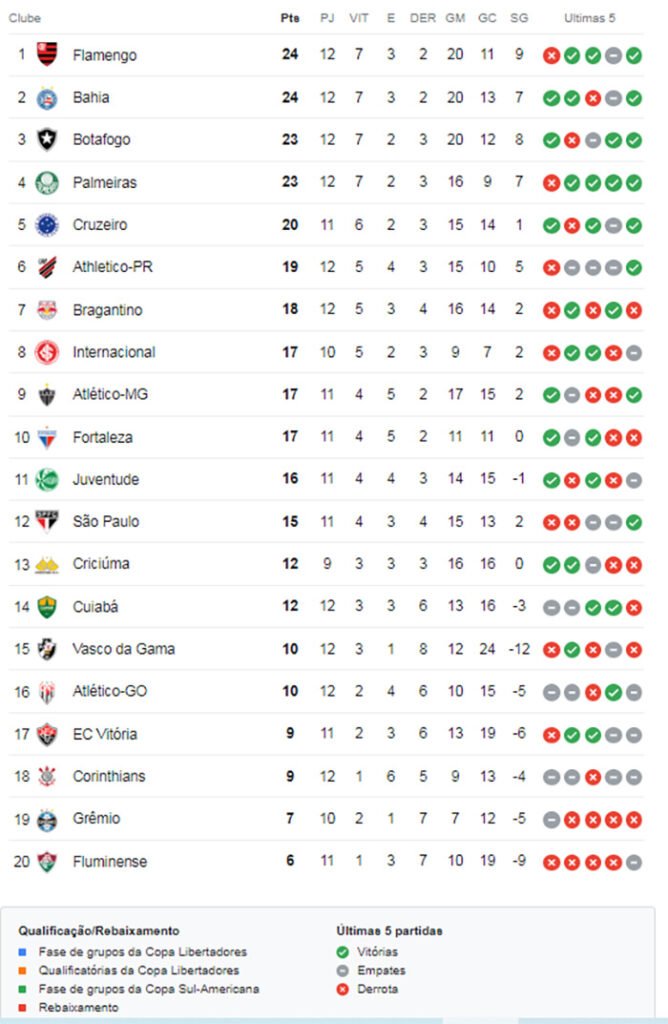Image resolution: width=668 pixels, height=1024 pixels.
Task: Click the Vasco da Gama crest icon
Action: click(47, 649)
